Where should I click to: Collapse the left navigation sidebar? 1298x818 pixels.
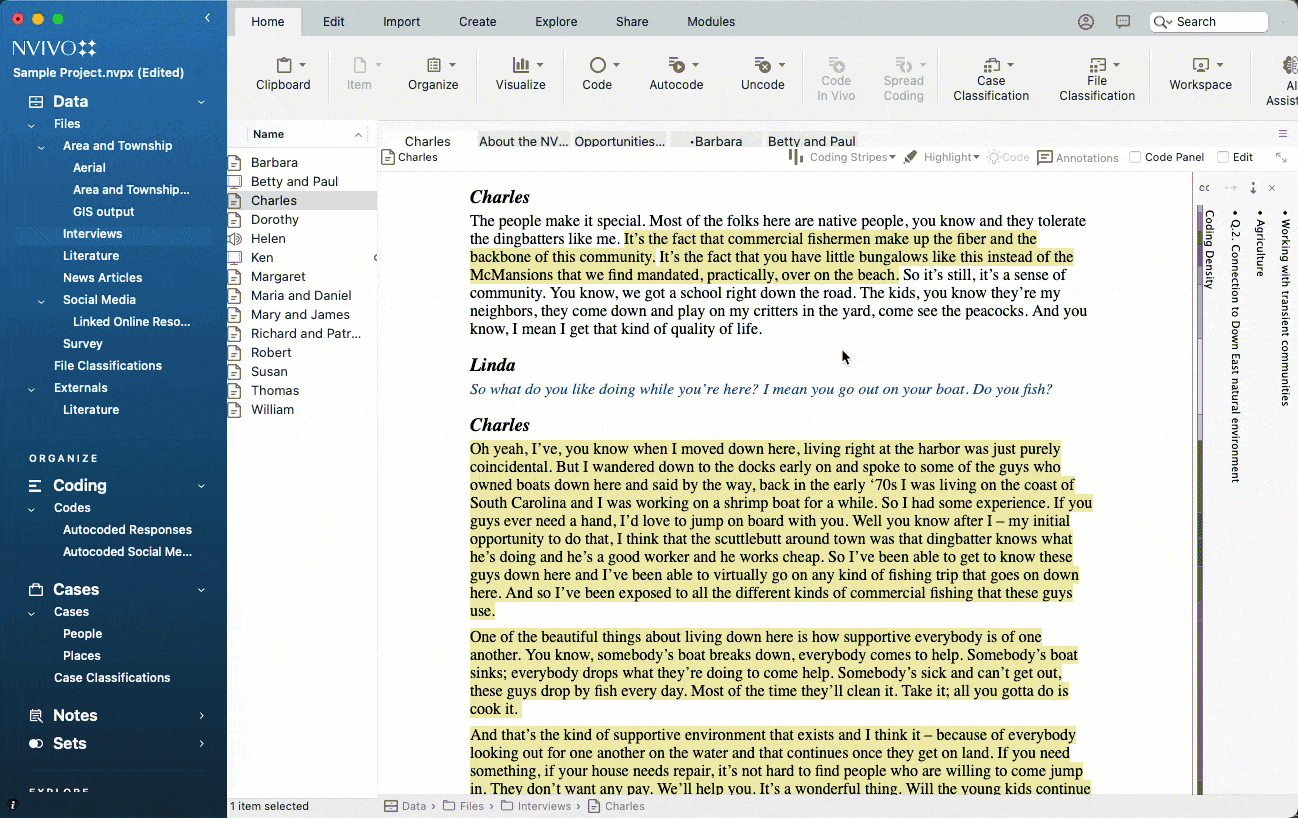pos(207,18)
